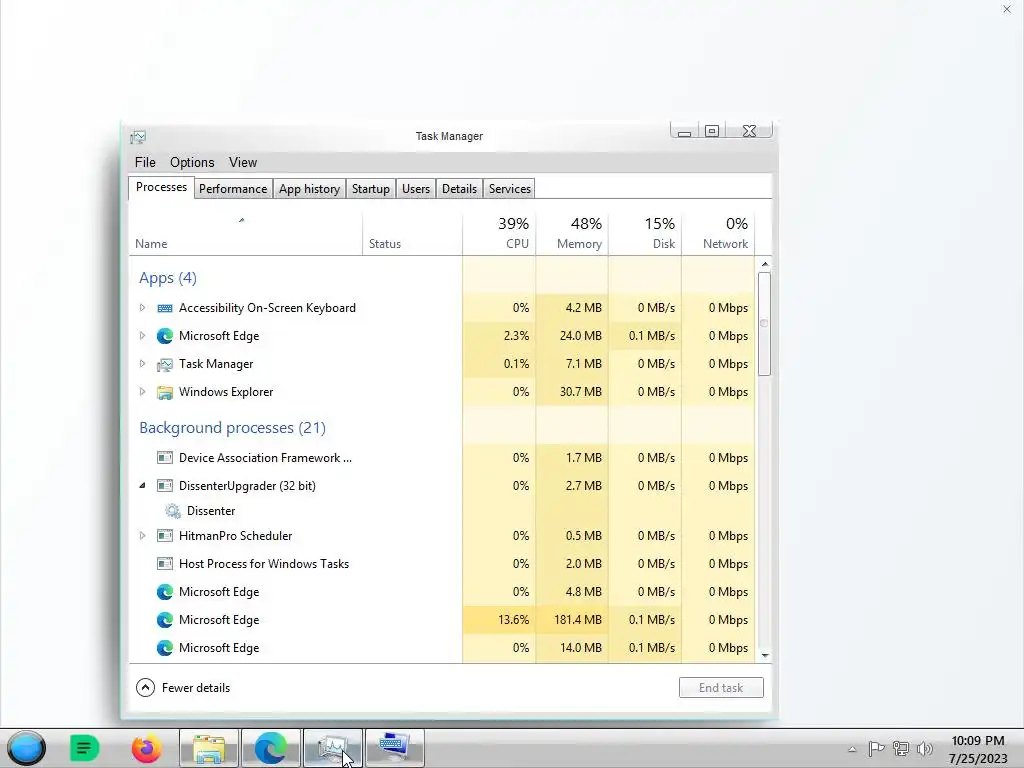Click the Task Manager process icon in list
The width and height of the screenshot is (1024, 768).
click(165, 364)
